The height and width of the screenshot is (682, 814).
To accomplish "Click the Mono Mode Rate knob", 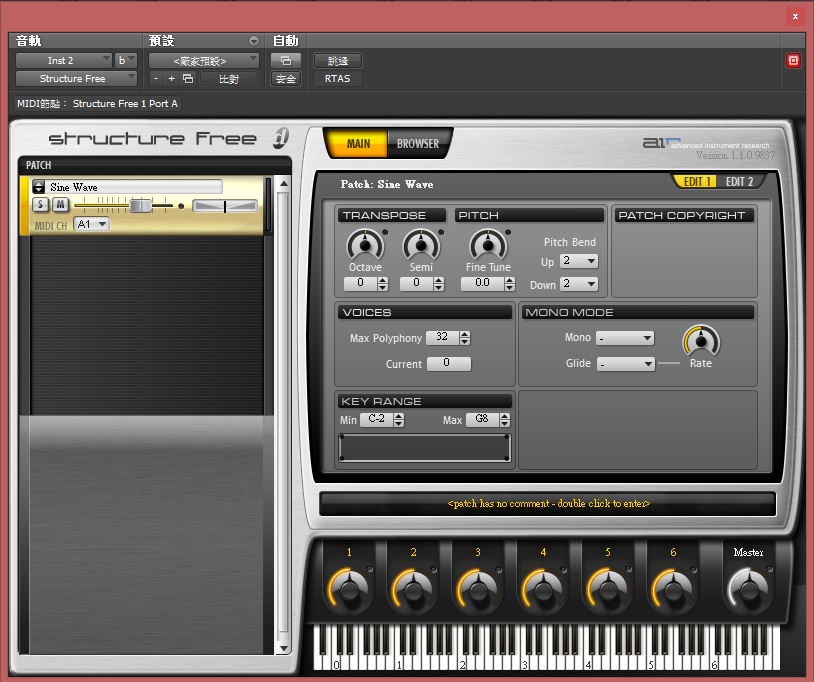I will tap(701, 340).
